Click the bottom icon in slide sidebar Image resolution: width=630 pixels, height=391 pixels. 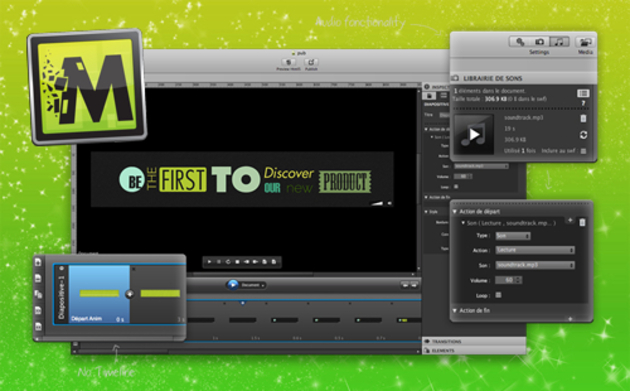(x=38, y=326)
